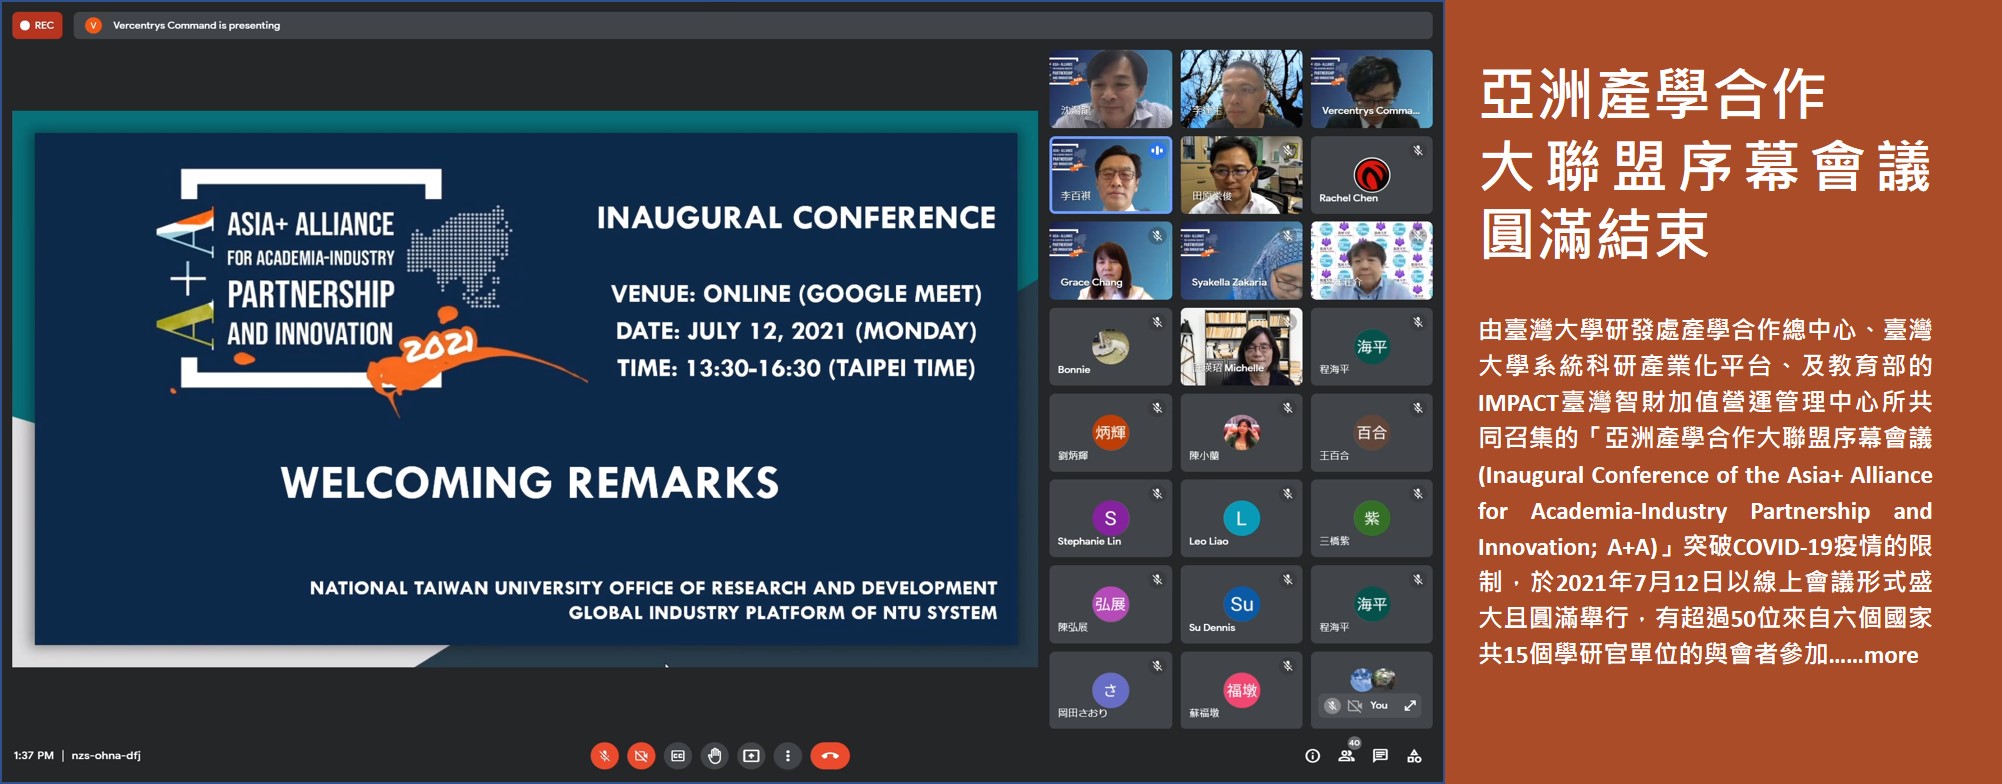
Task: Click the mute icon on 王百合's tile
Action: pyautogui.click(x=1418, y=408)
